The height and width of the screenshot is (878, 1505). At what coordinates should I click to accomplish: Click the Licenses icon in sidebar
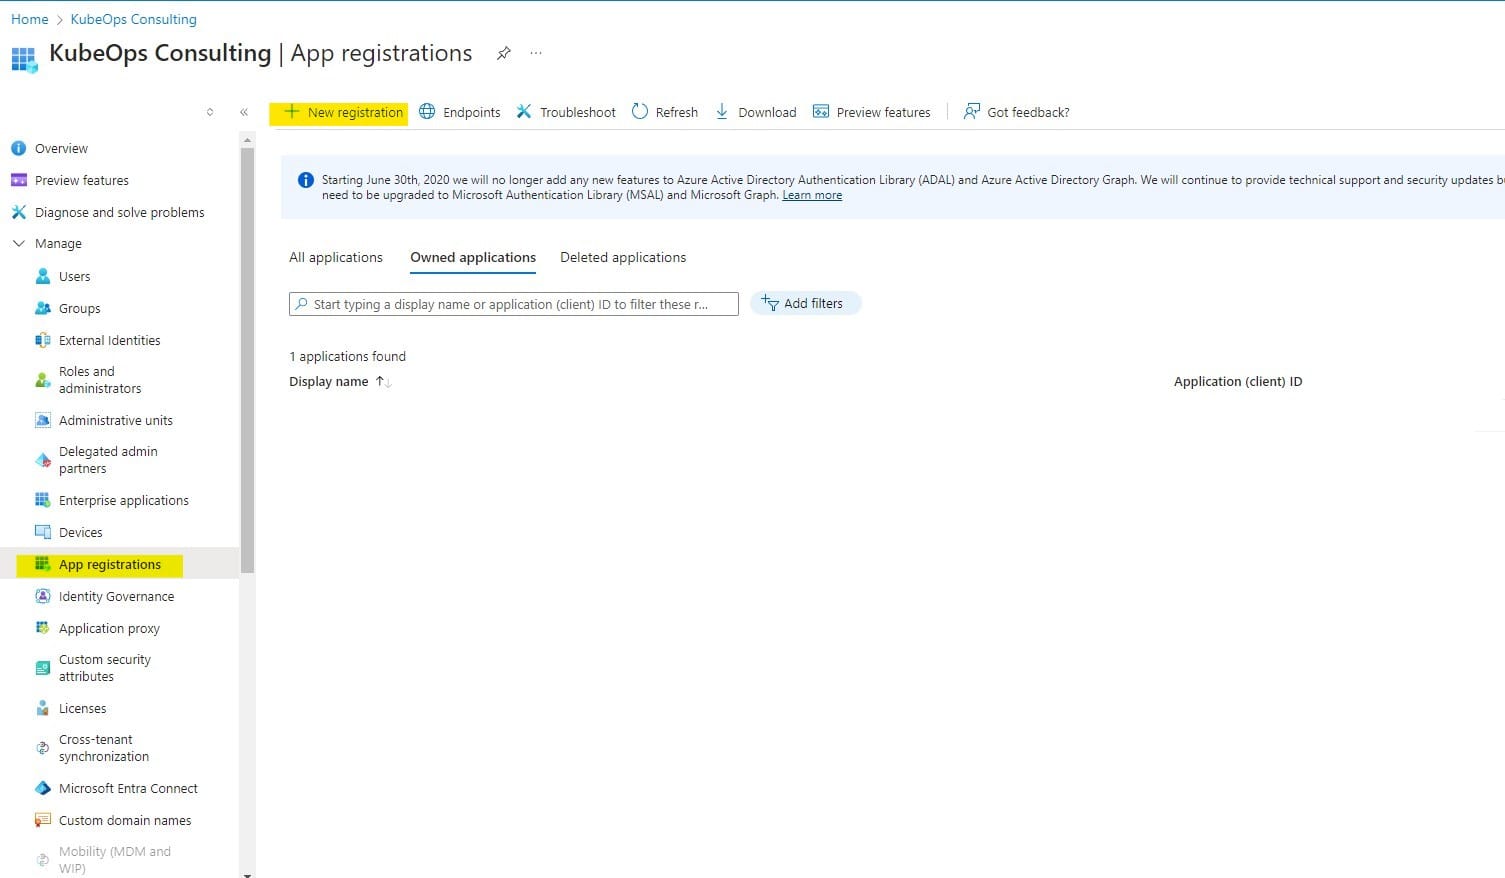coord(43,708)
